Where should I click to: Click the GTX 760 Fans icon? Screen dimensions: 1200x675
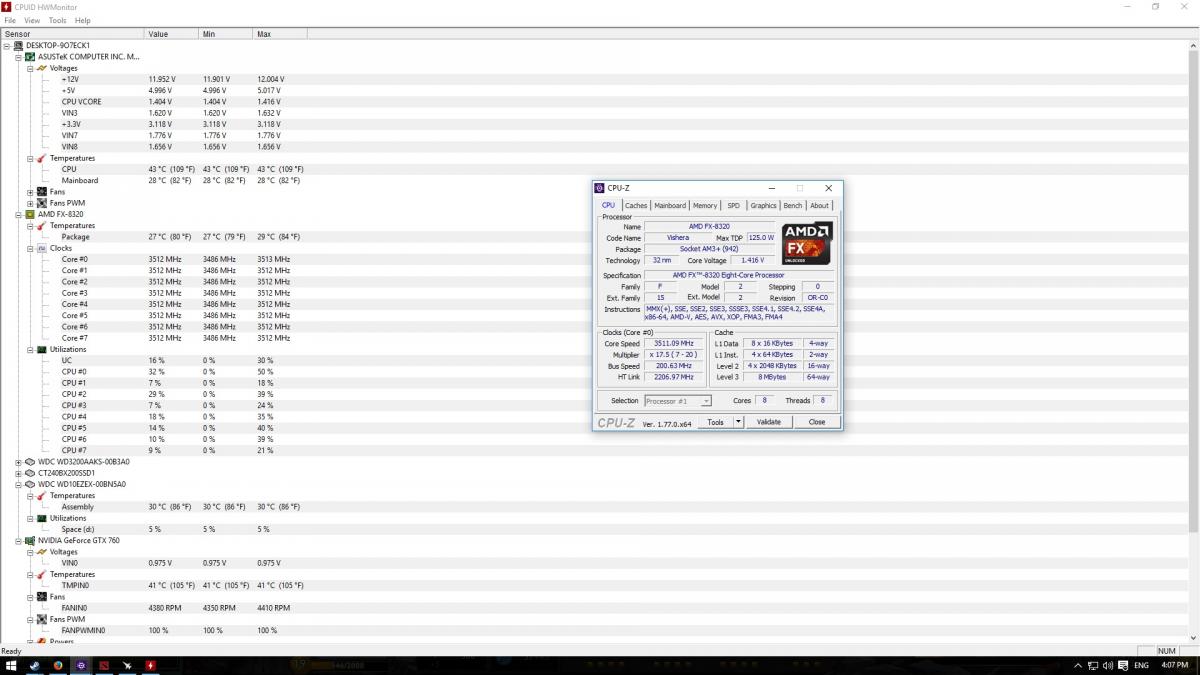[42, 597]
